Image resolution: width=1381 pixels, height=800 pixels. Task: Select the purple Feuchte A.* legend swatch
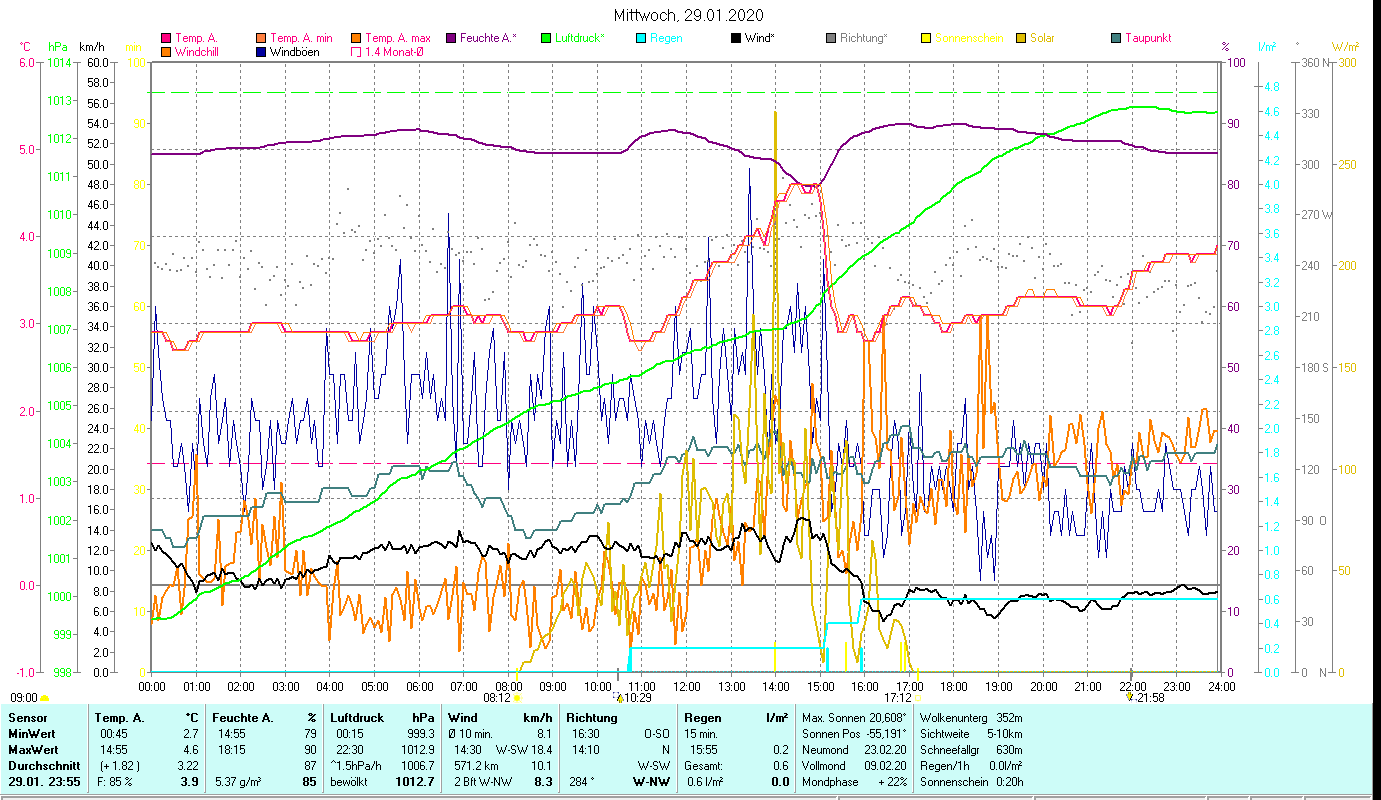coord(450,39)
